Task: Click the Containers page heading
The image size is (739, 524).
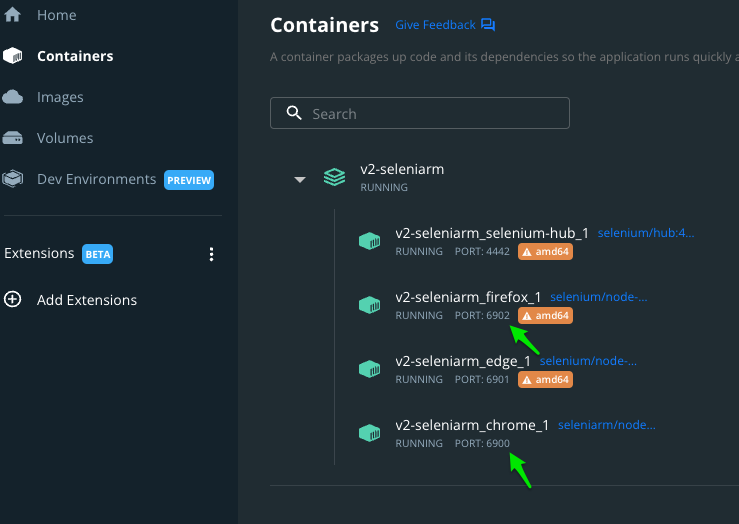Action: tap(324, 25)
